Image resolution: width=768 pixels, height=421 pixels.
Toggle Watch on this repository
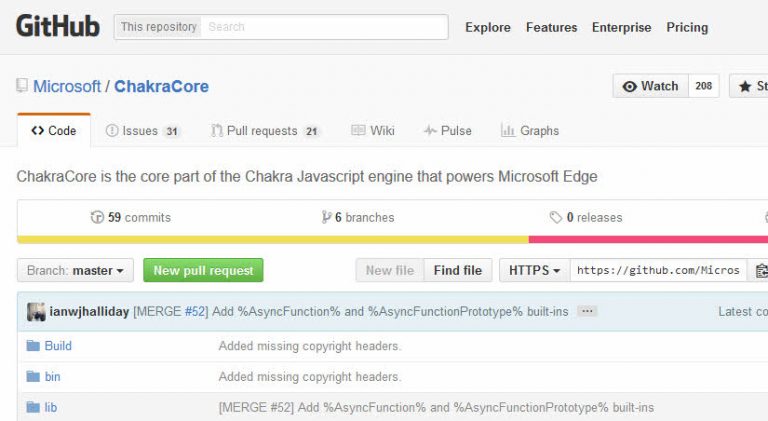(650, 86)
